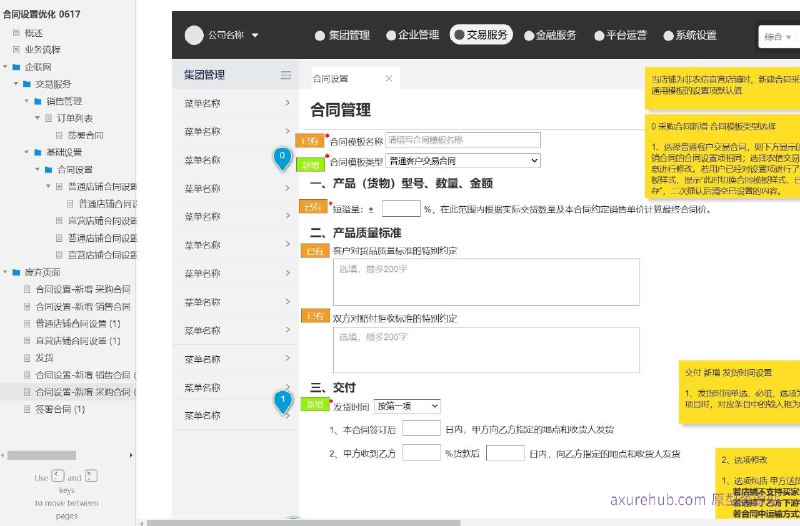
Task: Click the %货款后 percentage input box
Action: pyautogui.click(x=421, y=453)
